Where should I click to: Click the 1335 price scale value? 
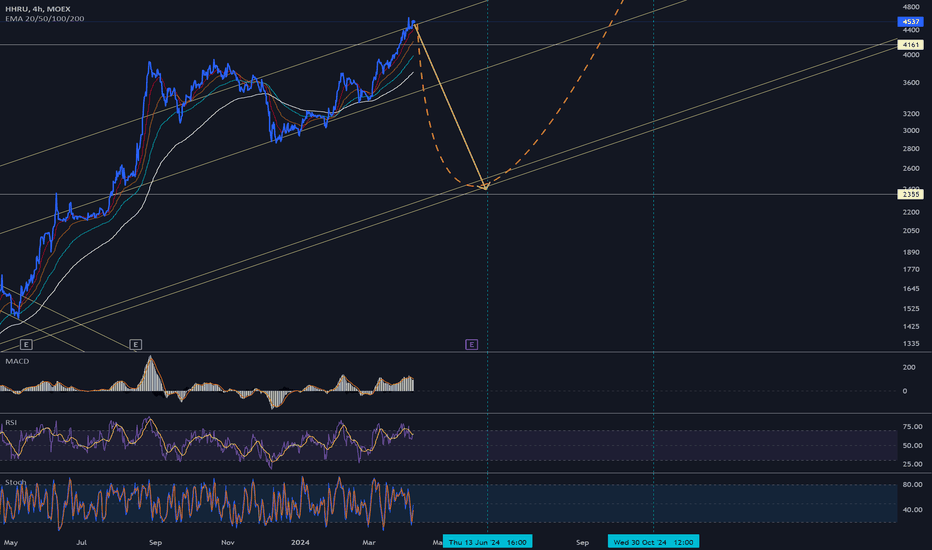[x=911, y=344]
